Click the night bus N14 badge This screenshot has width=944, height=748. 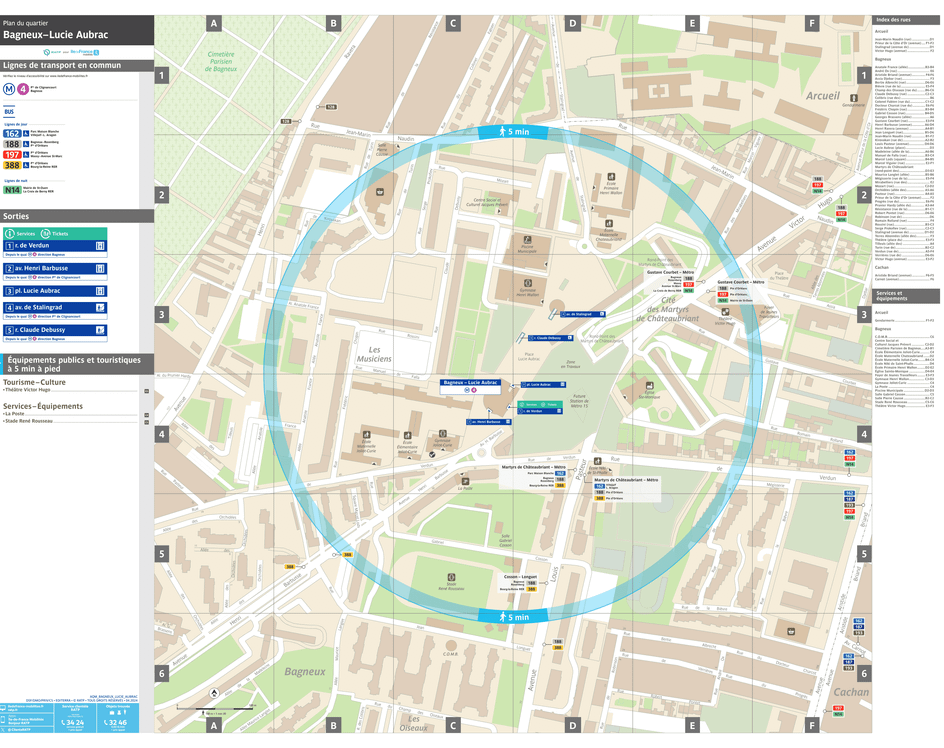[12, 190]
